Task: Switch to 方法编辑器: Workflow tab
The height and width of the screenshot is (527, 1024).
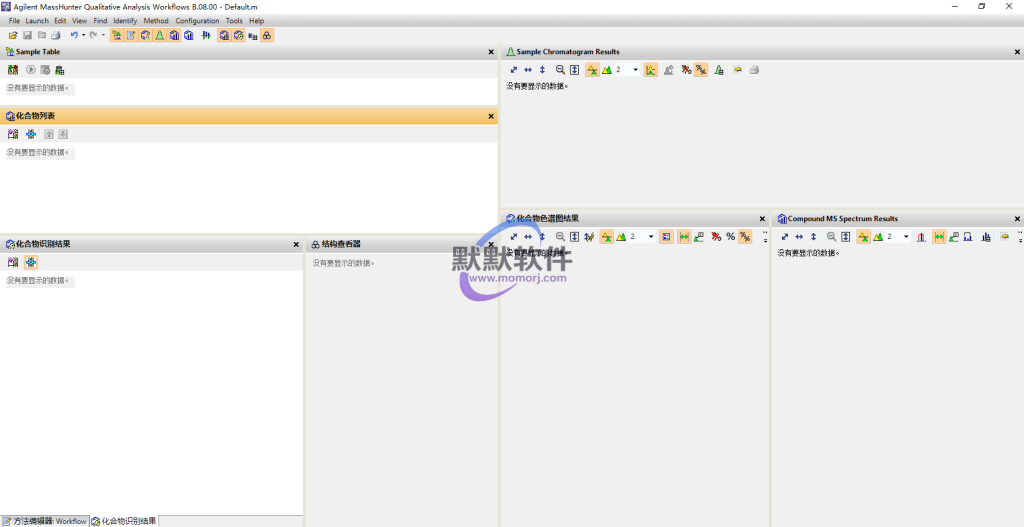Action: [45, 521]
